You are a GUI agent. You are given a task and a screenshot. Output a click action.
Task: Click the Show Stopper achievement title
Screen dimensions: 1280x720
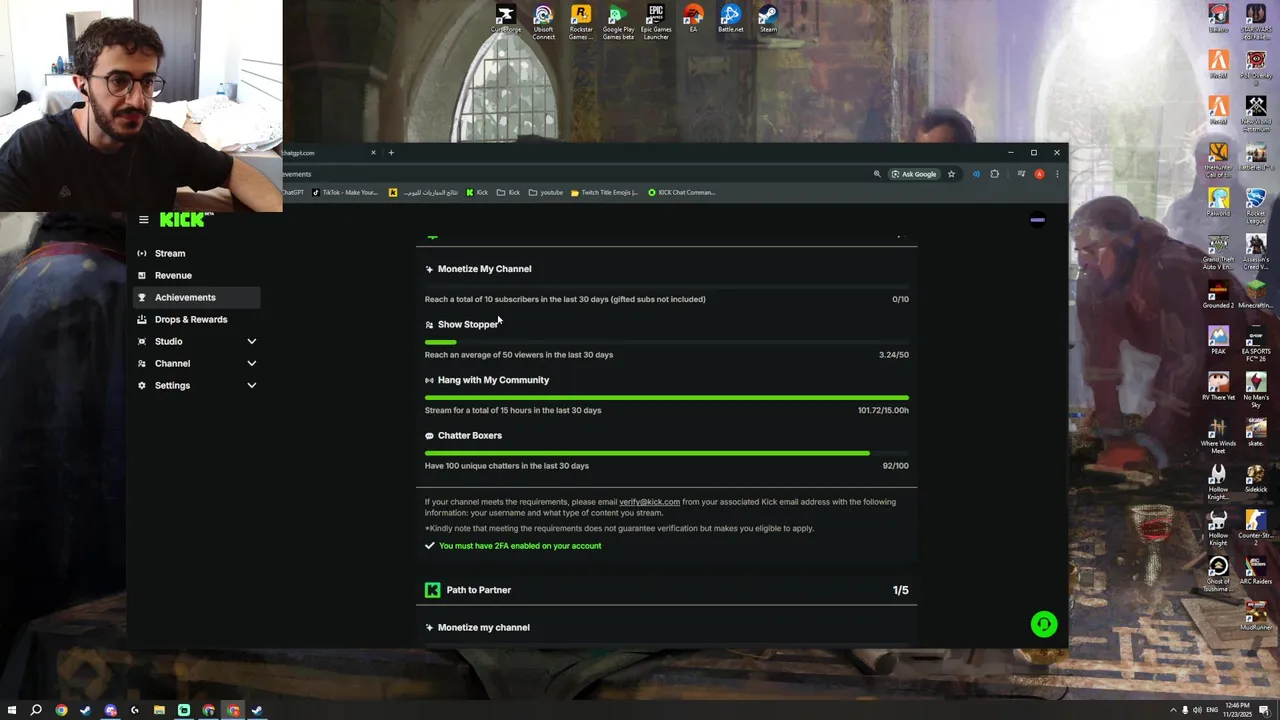pyautogui.click(x=467, y=324)
